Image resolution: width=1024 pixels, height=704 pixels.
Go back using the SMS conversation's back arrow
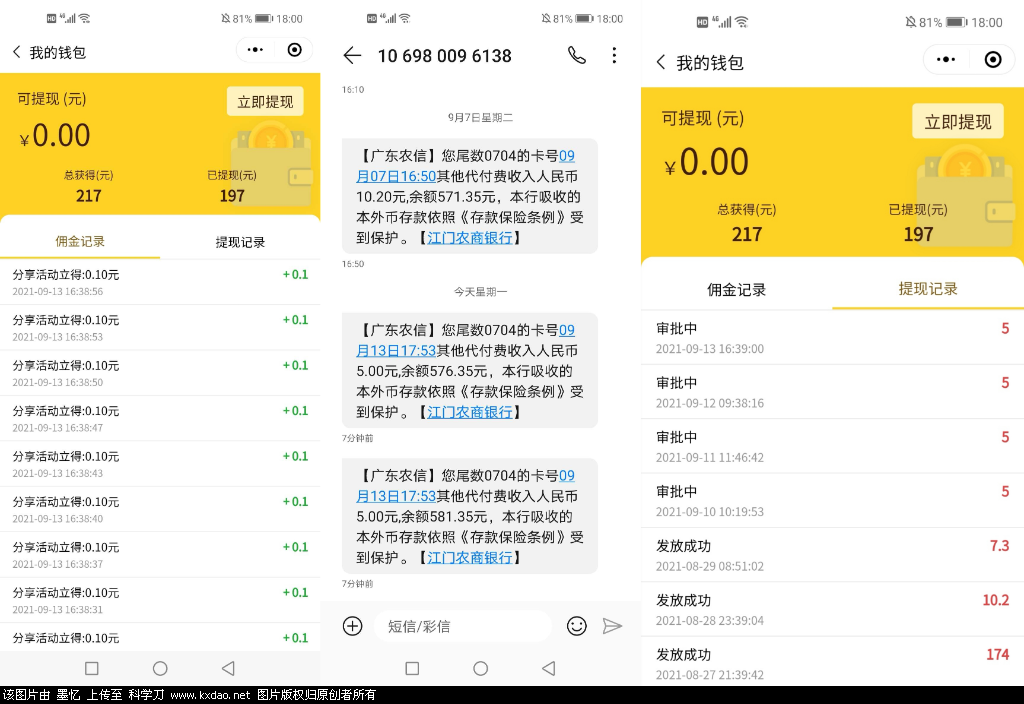[x=352, y=55]
